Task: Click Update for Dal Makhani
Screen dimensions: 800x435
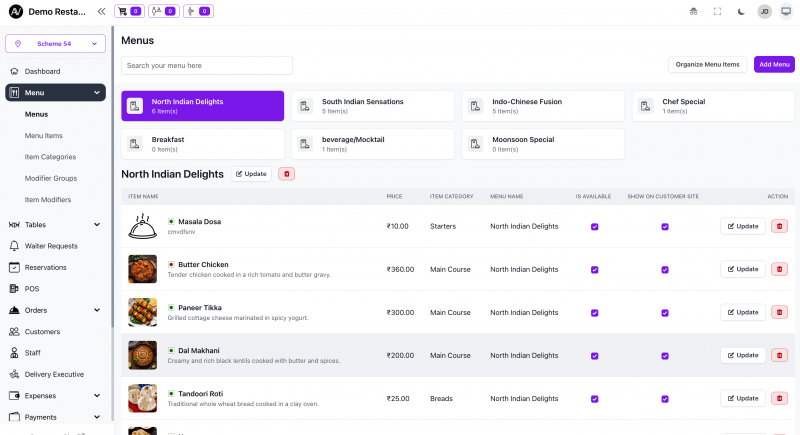Action: [x=743, y=355]
